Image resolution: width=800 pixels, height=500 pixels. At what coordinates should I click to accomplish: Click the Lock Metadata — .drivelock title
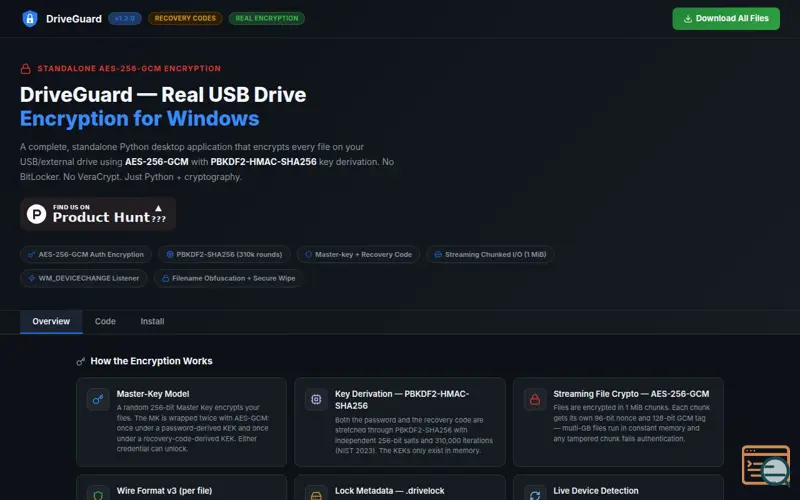point(390,491)
